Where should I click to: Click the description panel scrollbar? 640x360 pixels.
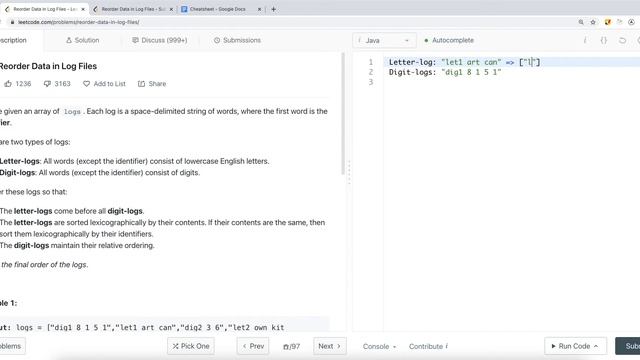click(343, 114)
